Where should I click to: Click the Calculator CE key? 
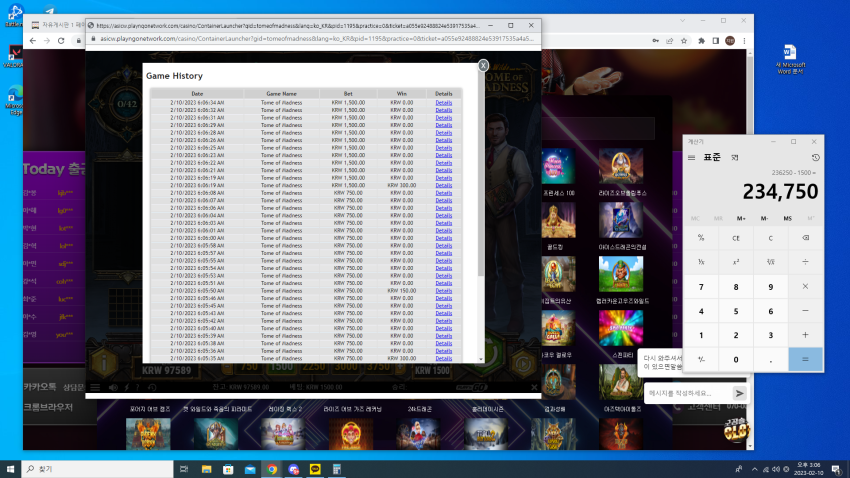pos(736,238)
